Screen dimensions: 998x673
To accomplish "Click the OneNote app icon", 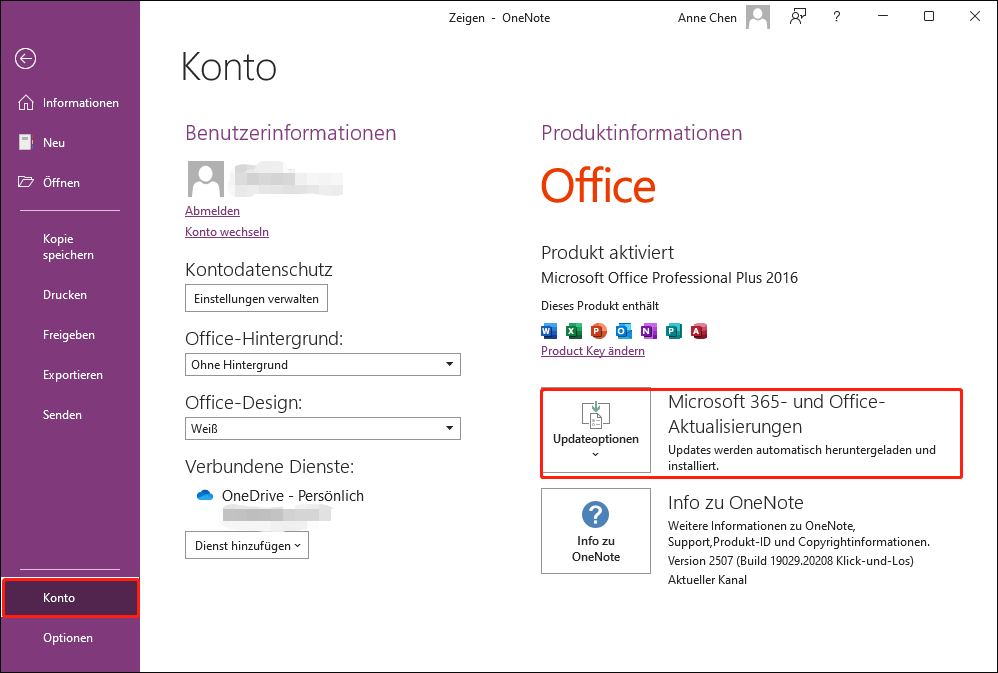I will (x=649, y=331).
